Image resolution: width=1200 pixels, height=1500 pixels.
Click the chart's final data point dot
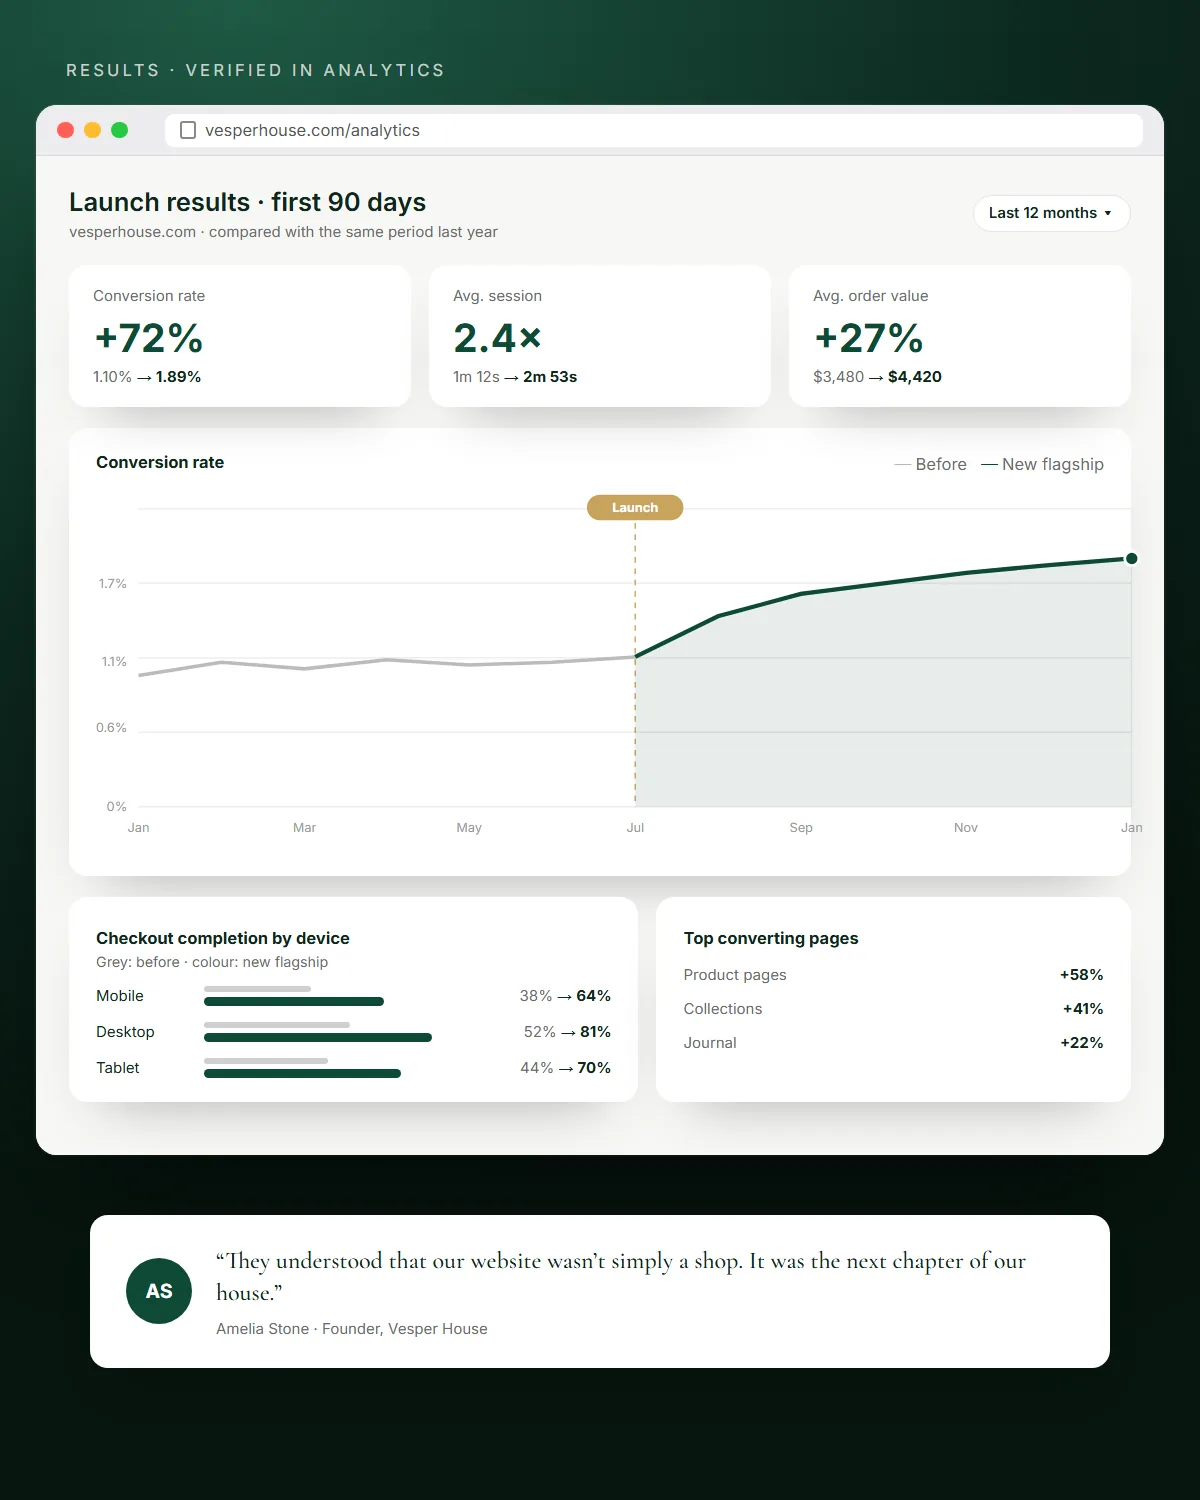pyautogui.click(x=1131, y=559)
